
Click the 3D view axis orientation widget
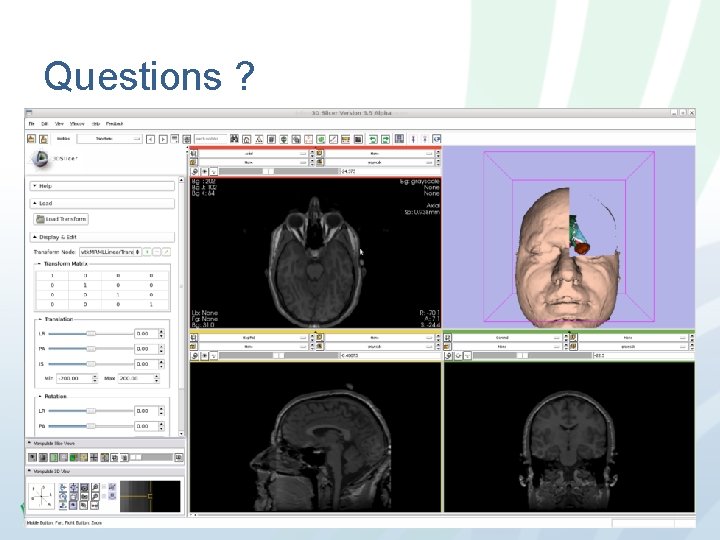tap(42, 494)
